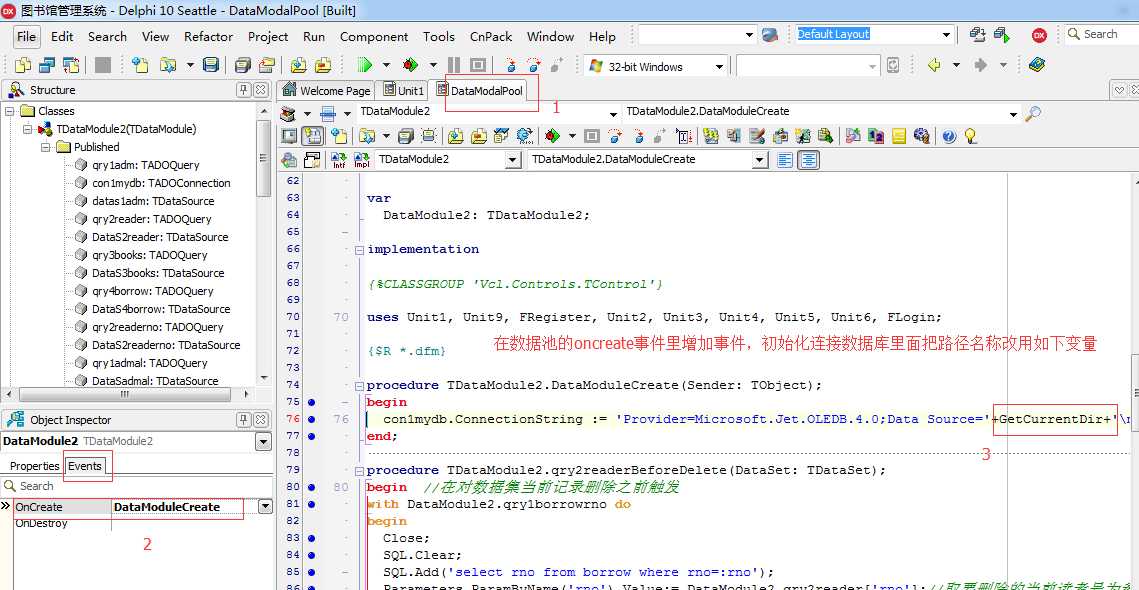Viewport: 1139px width, 590px height.
Task: Open the Object Inspector DataModule2 instance dropdown
Action: (x=264, y=442)
